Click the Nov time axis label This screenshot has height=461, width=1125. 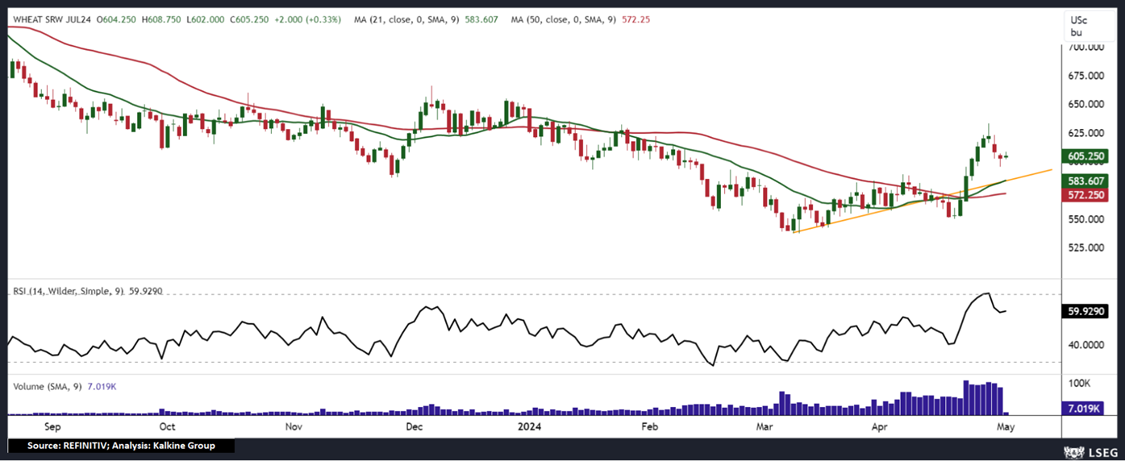coord(293,427)
